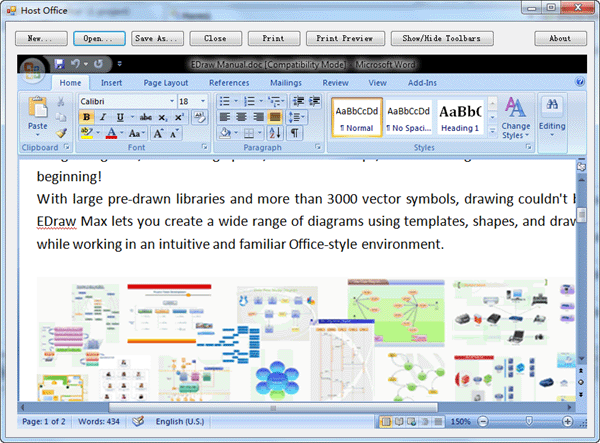
Task: Customize Quick Access Toolbar dropdown arrow
Action: 119,64
